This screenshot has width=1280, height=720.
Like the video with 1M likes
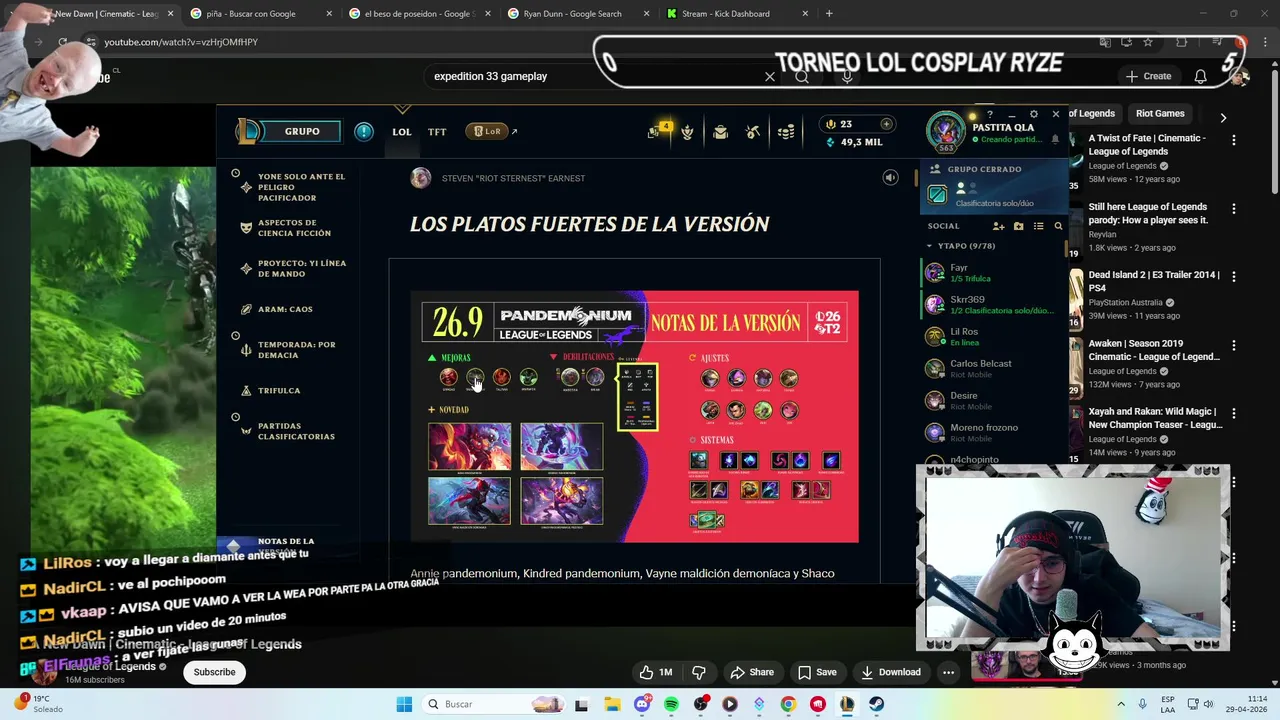656,672
